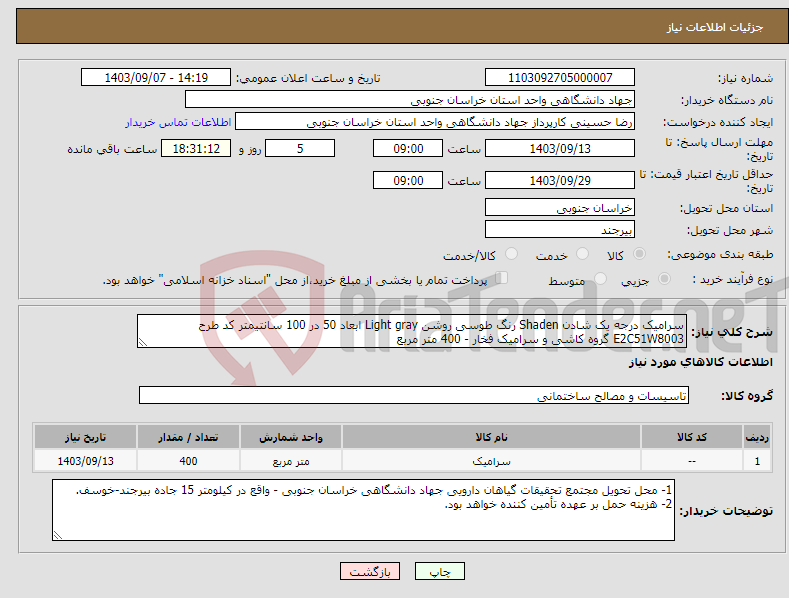Open the اطلاعات تماس خریدار link
This screenshot has height=598, width=789.
pyautogui.click(x=178, y=122)
